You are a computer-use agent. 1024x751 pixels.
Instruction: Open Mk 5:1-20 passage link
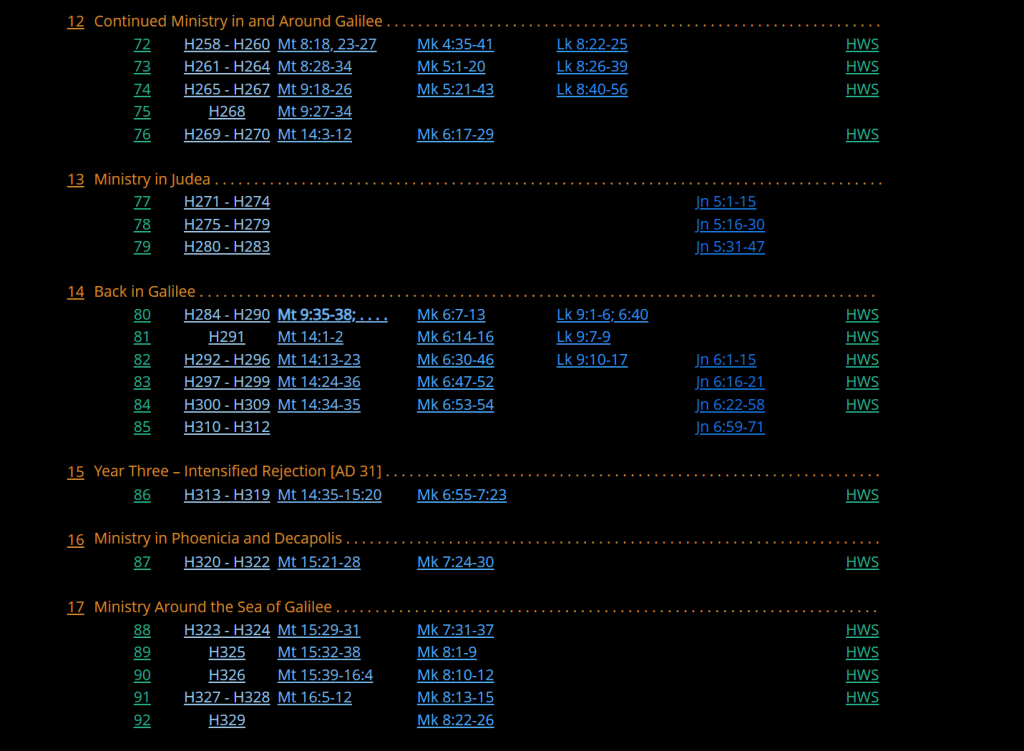[451, 67]
